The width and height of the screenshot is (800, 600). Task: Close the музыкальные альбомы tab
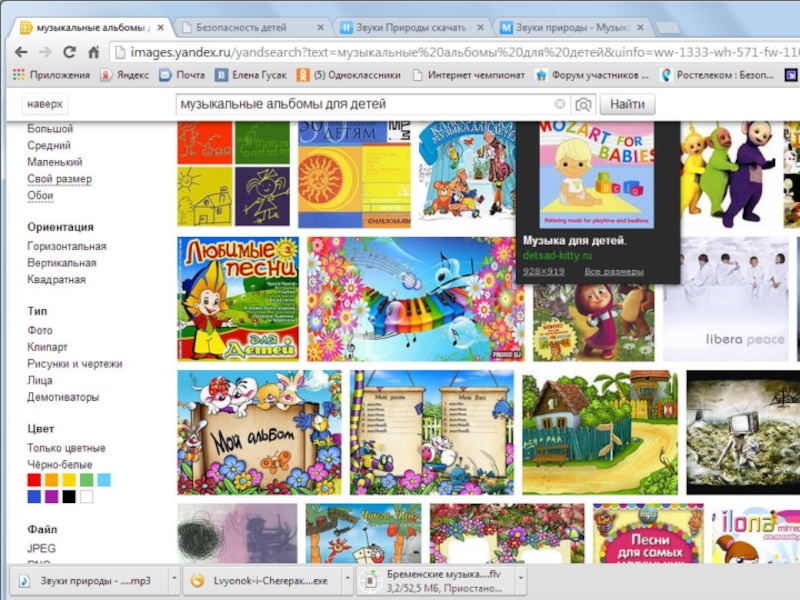point(160,28)
